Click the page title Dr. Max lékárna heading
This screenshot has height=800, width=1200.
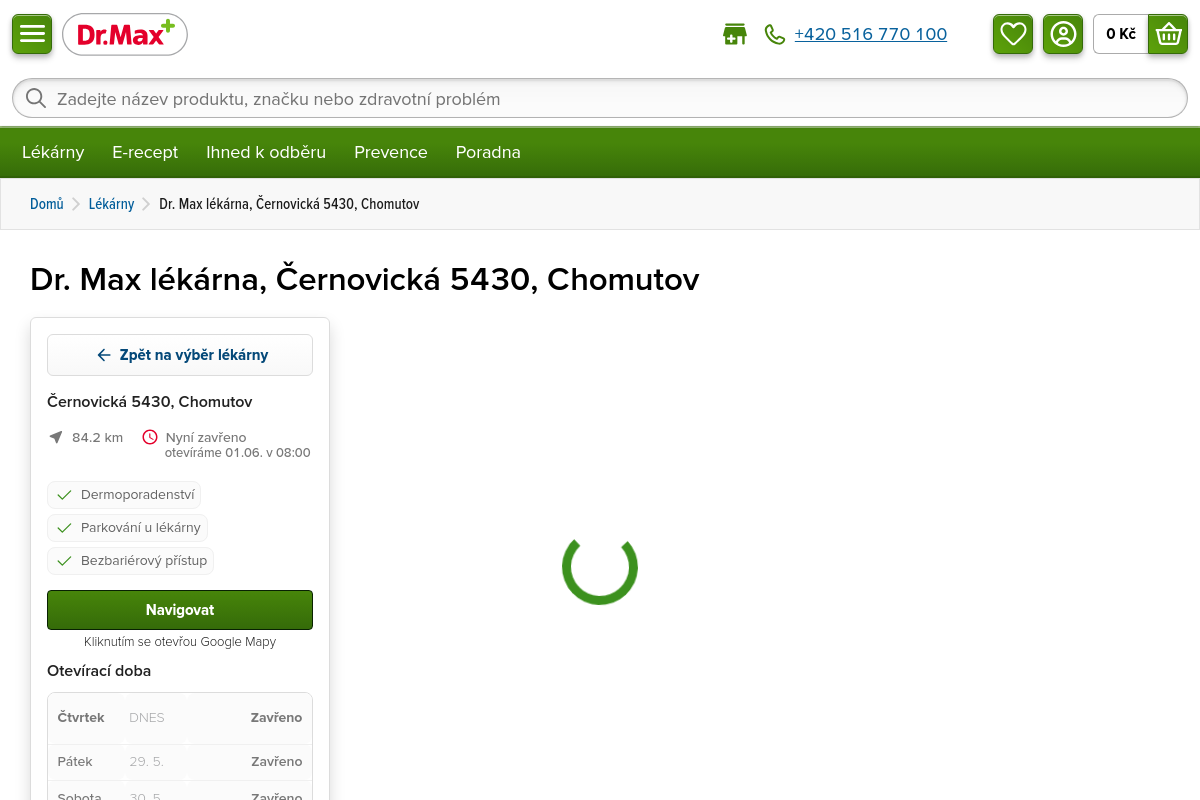(x=365, y=279)
